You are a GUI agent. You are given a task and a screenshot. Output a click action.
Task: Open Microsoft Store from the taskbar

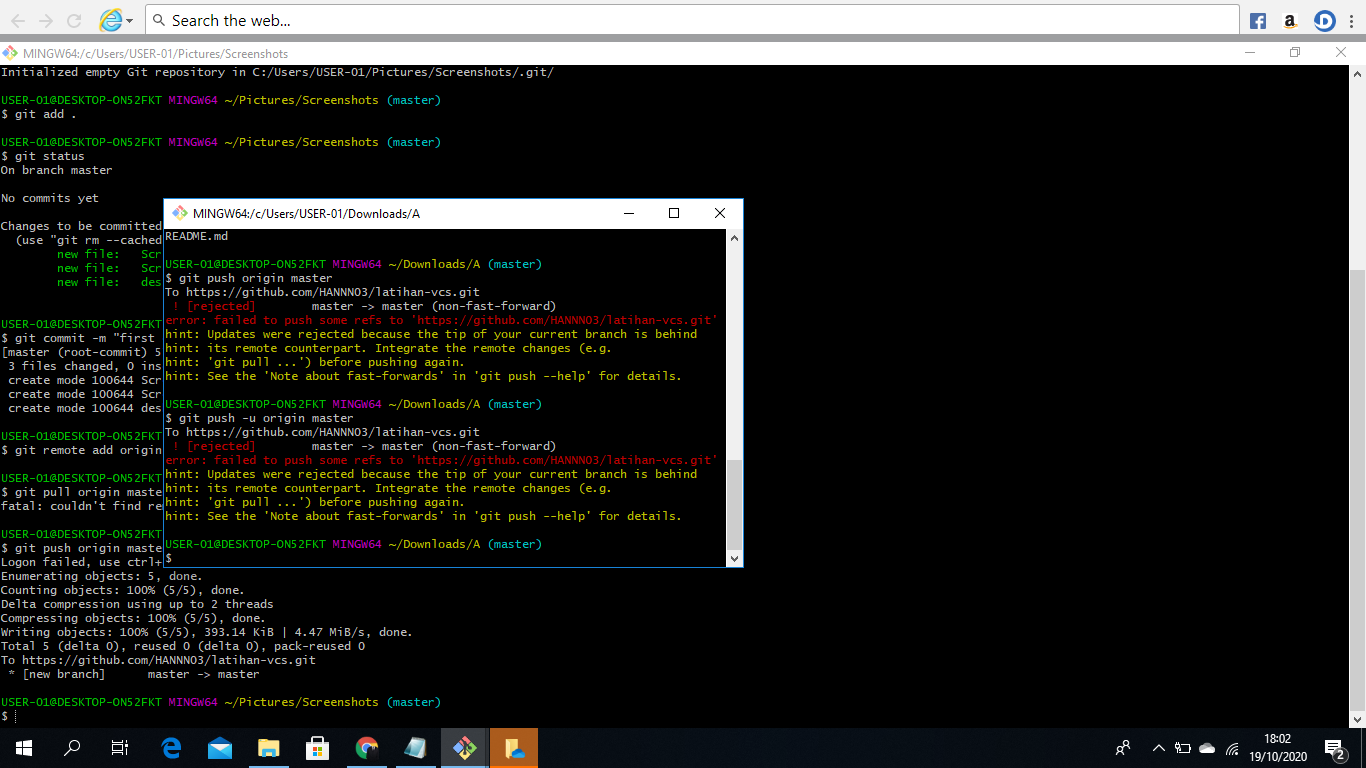click(x=318, y=748)
